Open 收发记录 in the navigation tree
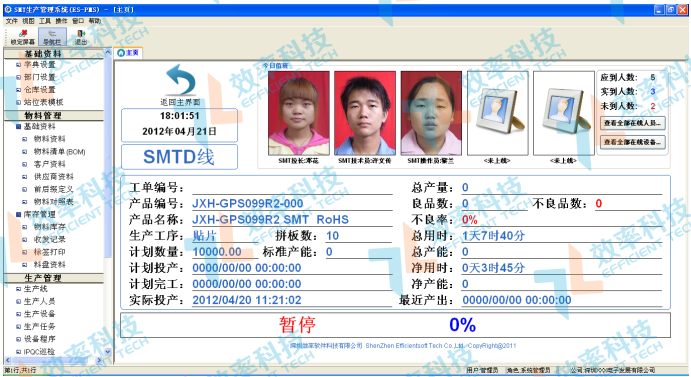This screenshot has width=691, height=377. (x=49, y=240)
